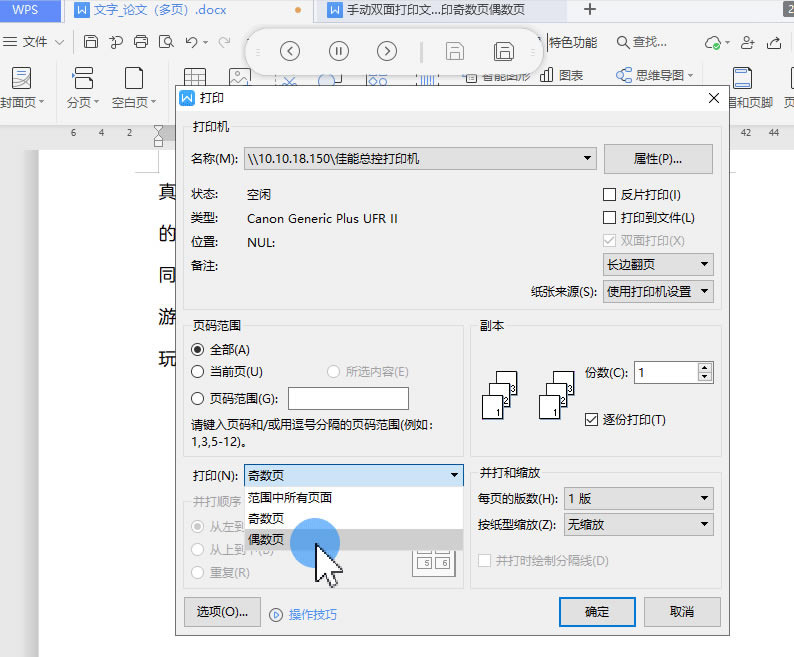Image resolution: width=794 pixels, height=657 pixels.
Task: Open the printer name dropdown
Action: coord(588,159)
